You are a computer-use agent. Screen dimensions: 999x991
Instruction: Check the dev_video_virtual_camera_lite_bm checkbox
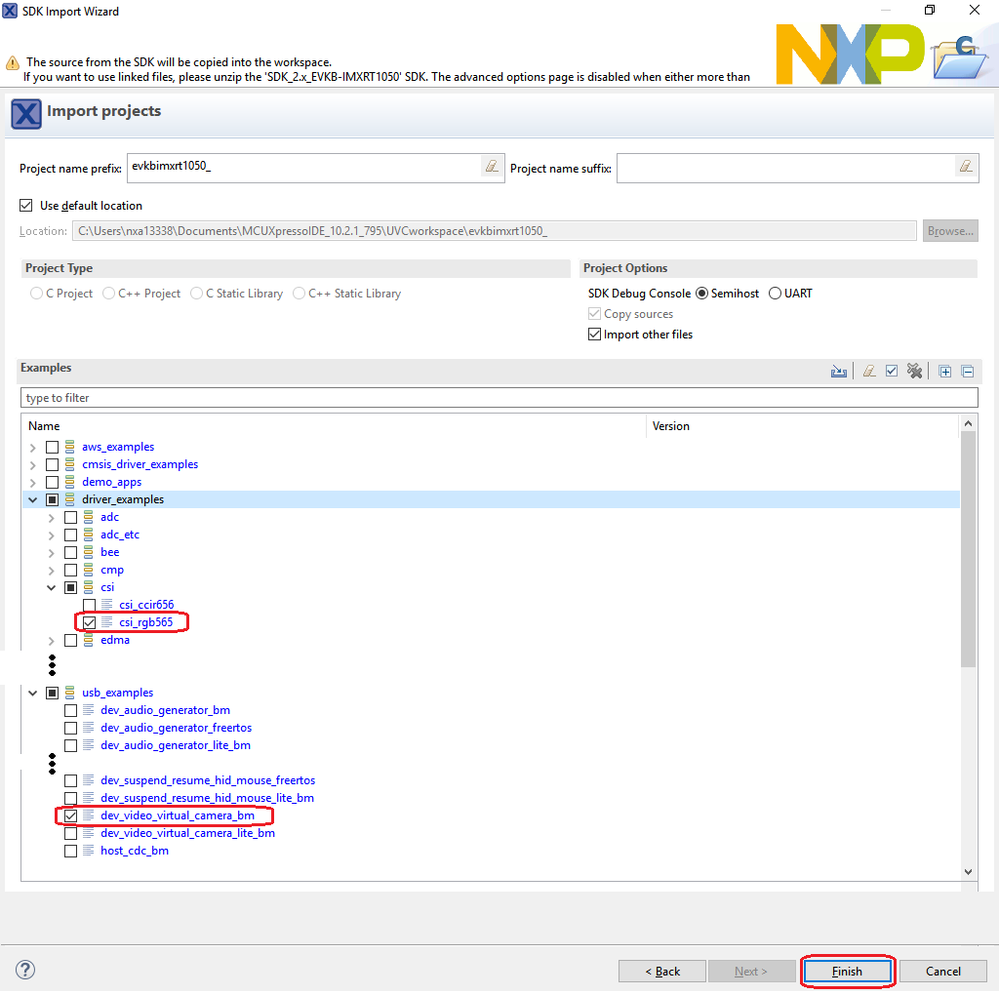tap(71, 834)
